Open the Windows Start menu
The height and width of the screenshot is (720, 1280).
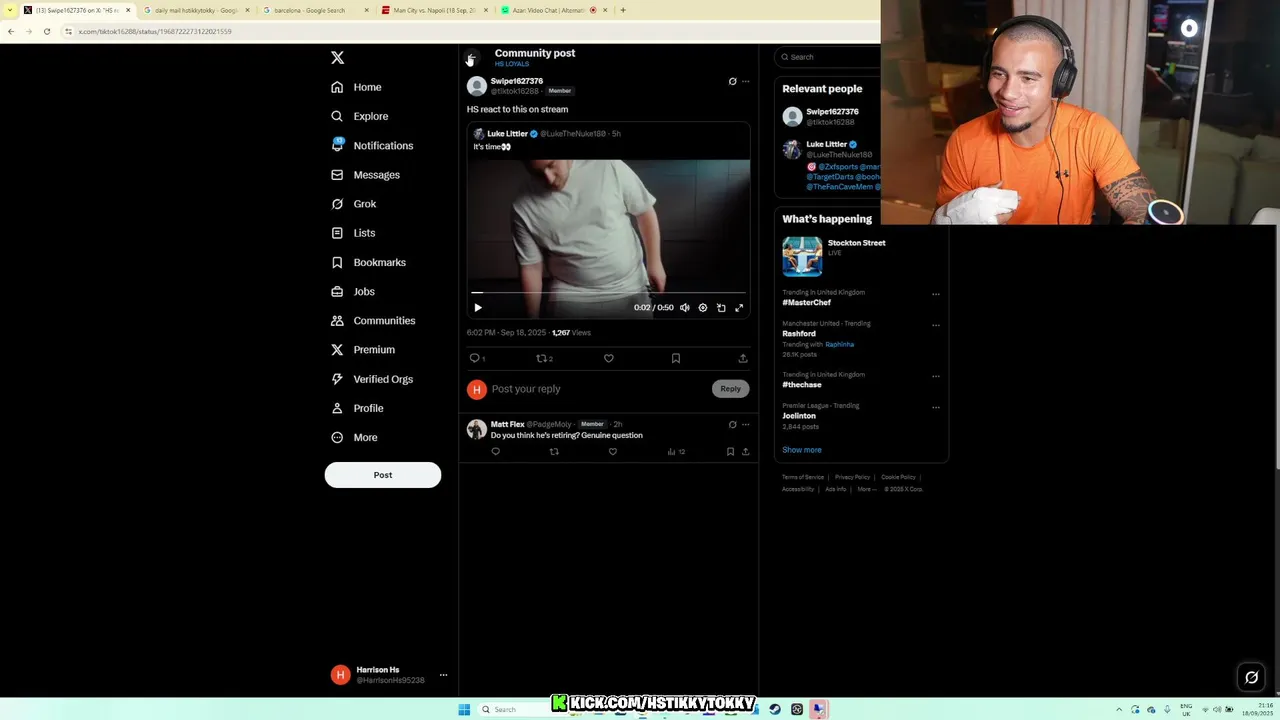coord(464,709)
